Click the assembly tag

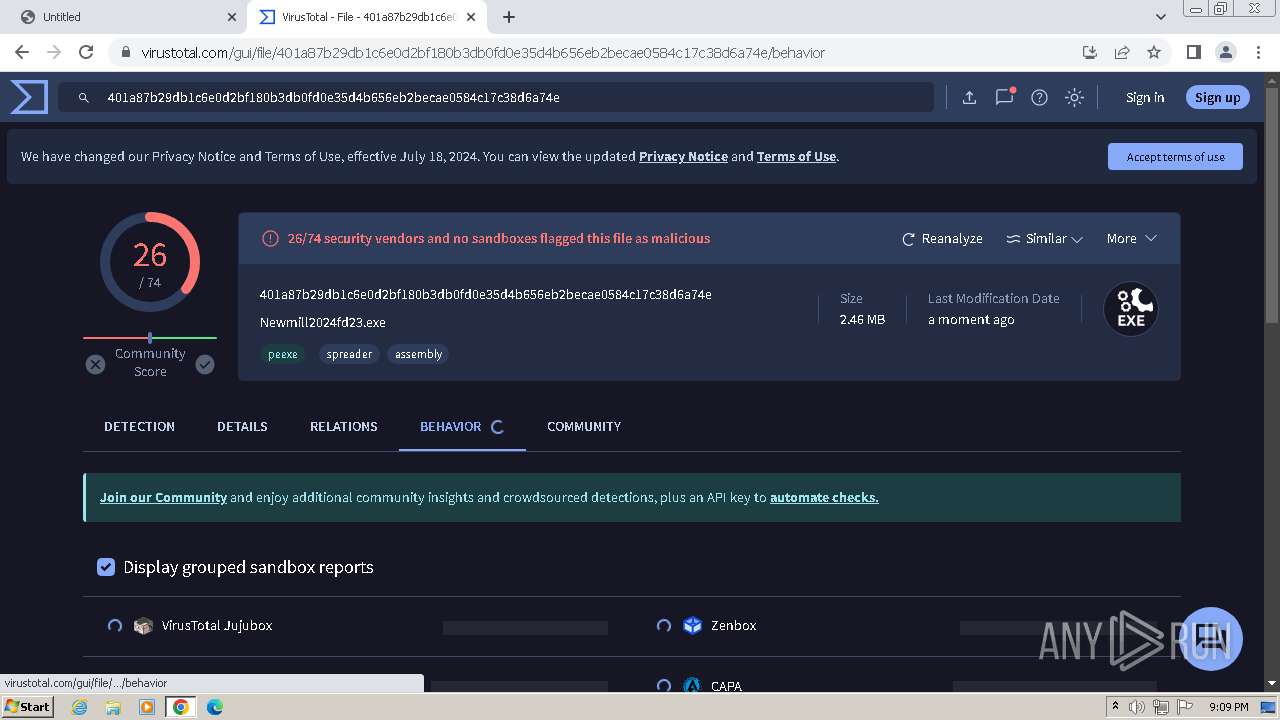tap(418, 354)
